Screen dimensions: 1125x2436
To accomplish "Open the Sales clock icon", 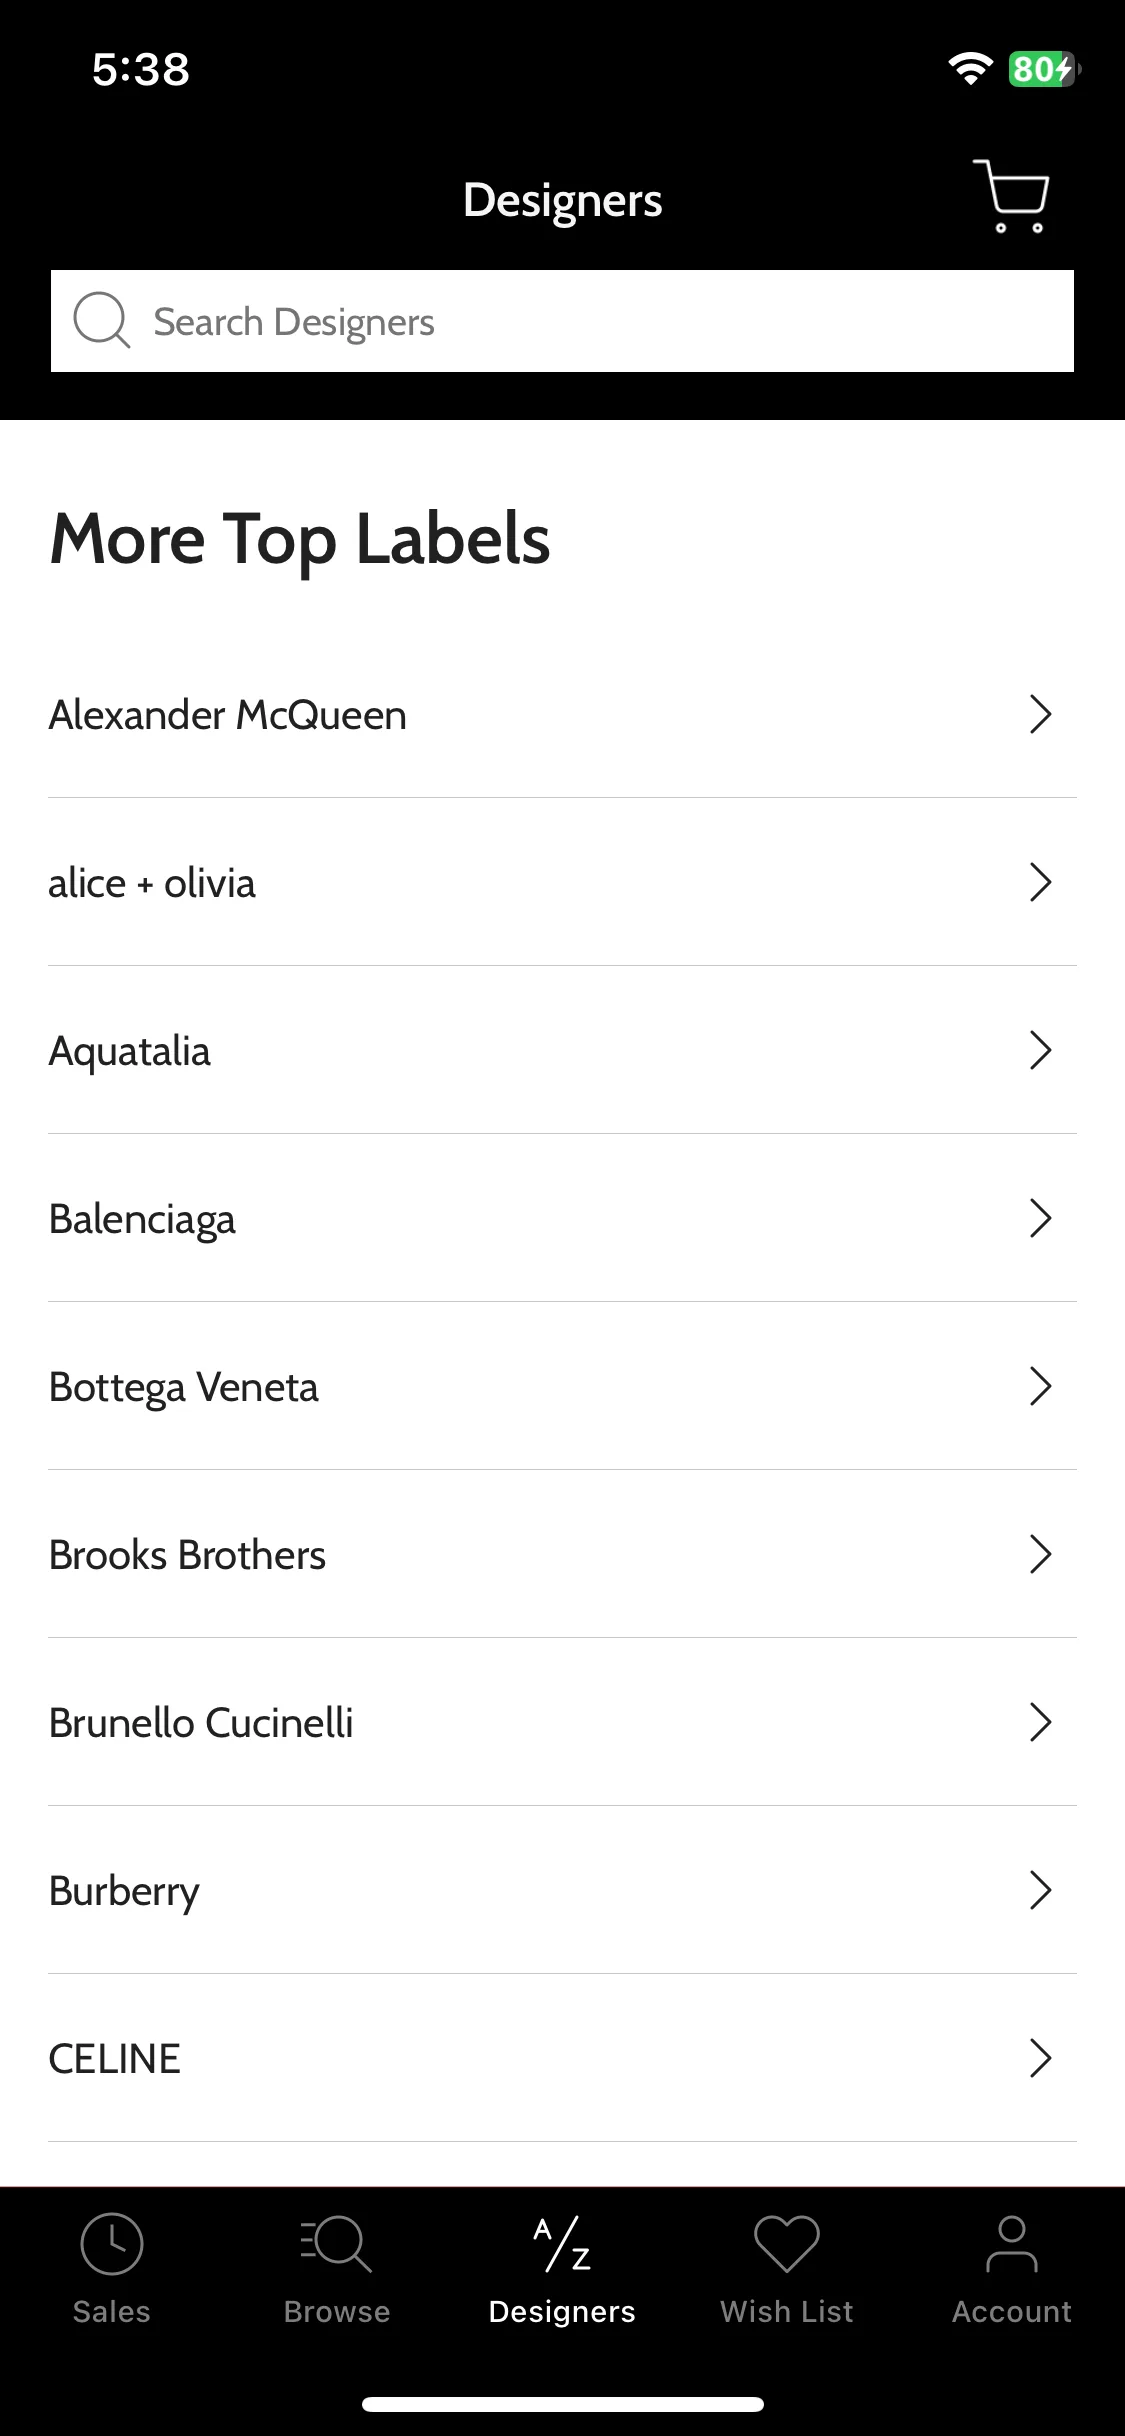I will coord(112,2243).
